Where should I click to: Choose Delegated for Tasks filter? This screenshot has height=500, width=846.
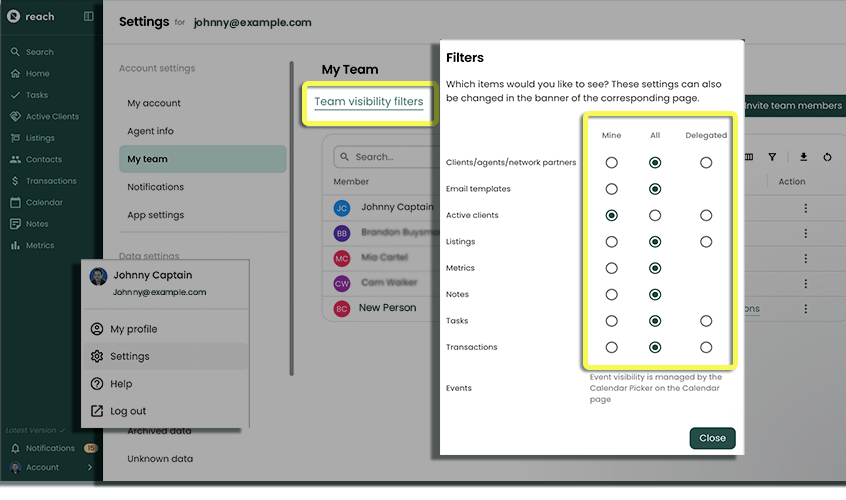click(706, 321)
